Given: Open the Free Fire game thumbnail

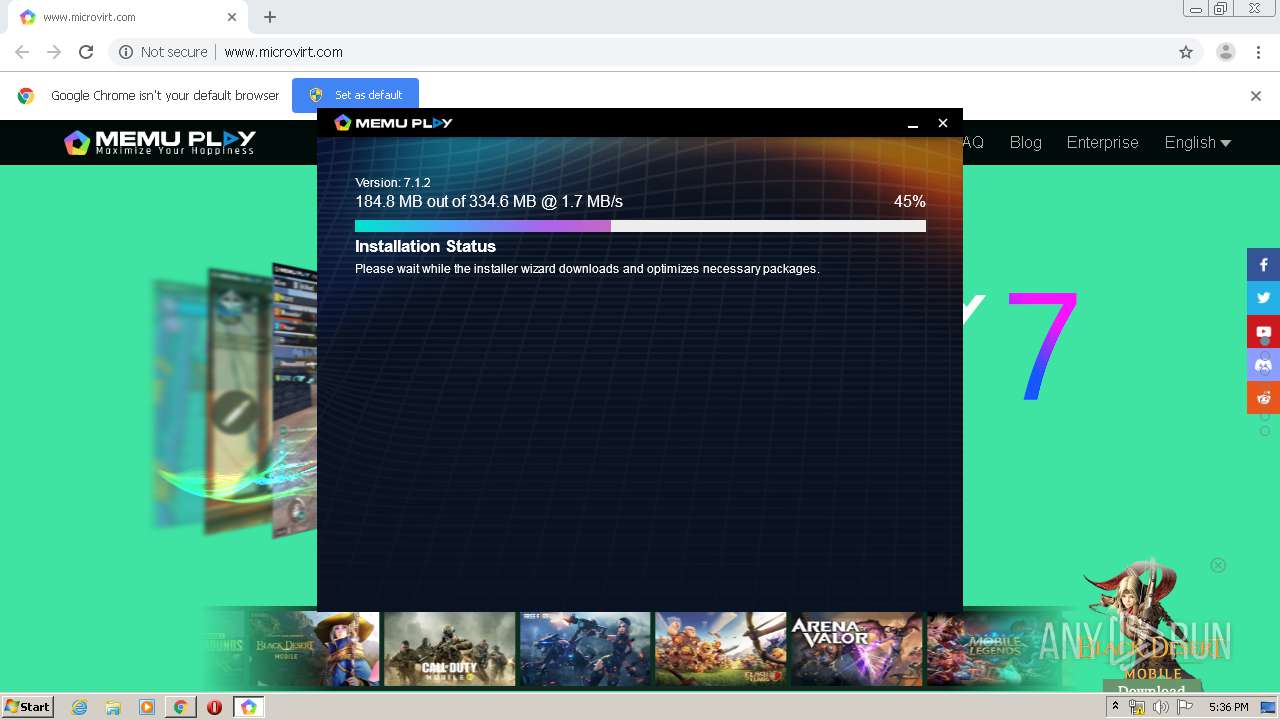Looking at the screenshot, I should [585, 649].
